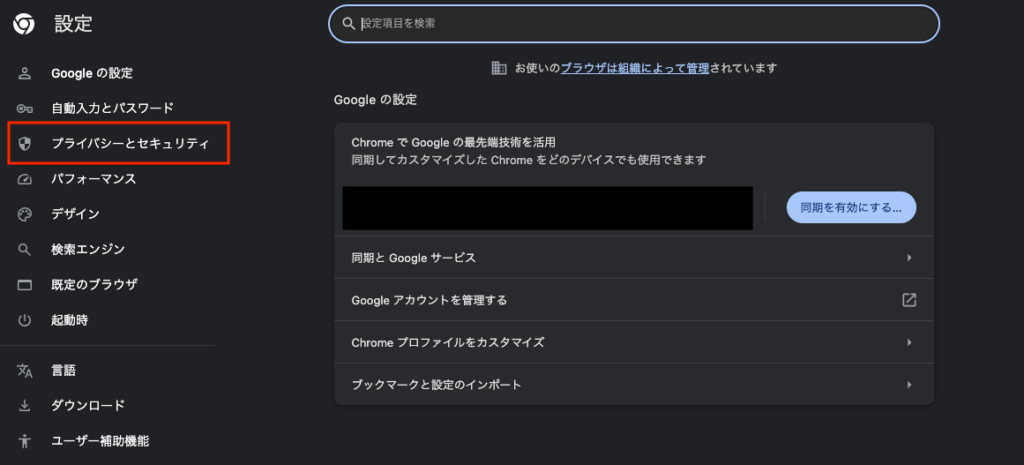Click the key icon for 自動入力とパスワード
The width and height of the screenshot is (1024, 465).
(x=26, y=108)
